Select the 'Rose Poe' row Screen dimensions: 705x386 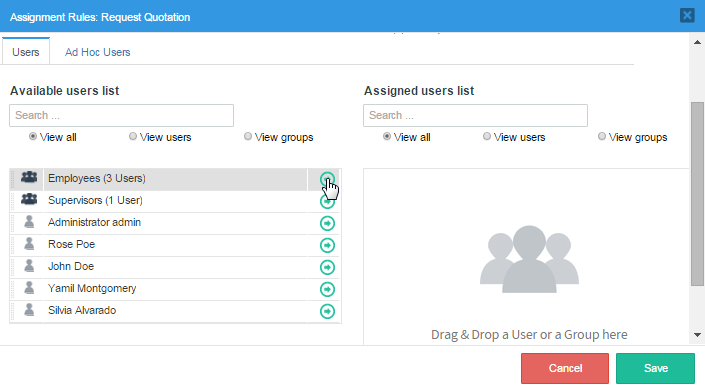pos(175,245)
